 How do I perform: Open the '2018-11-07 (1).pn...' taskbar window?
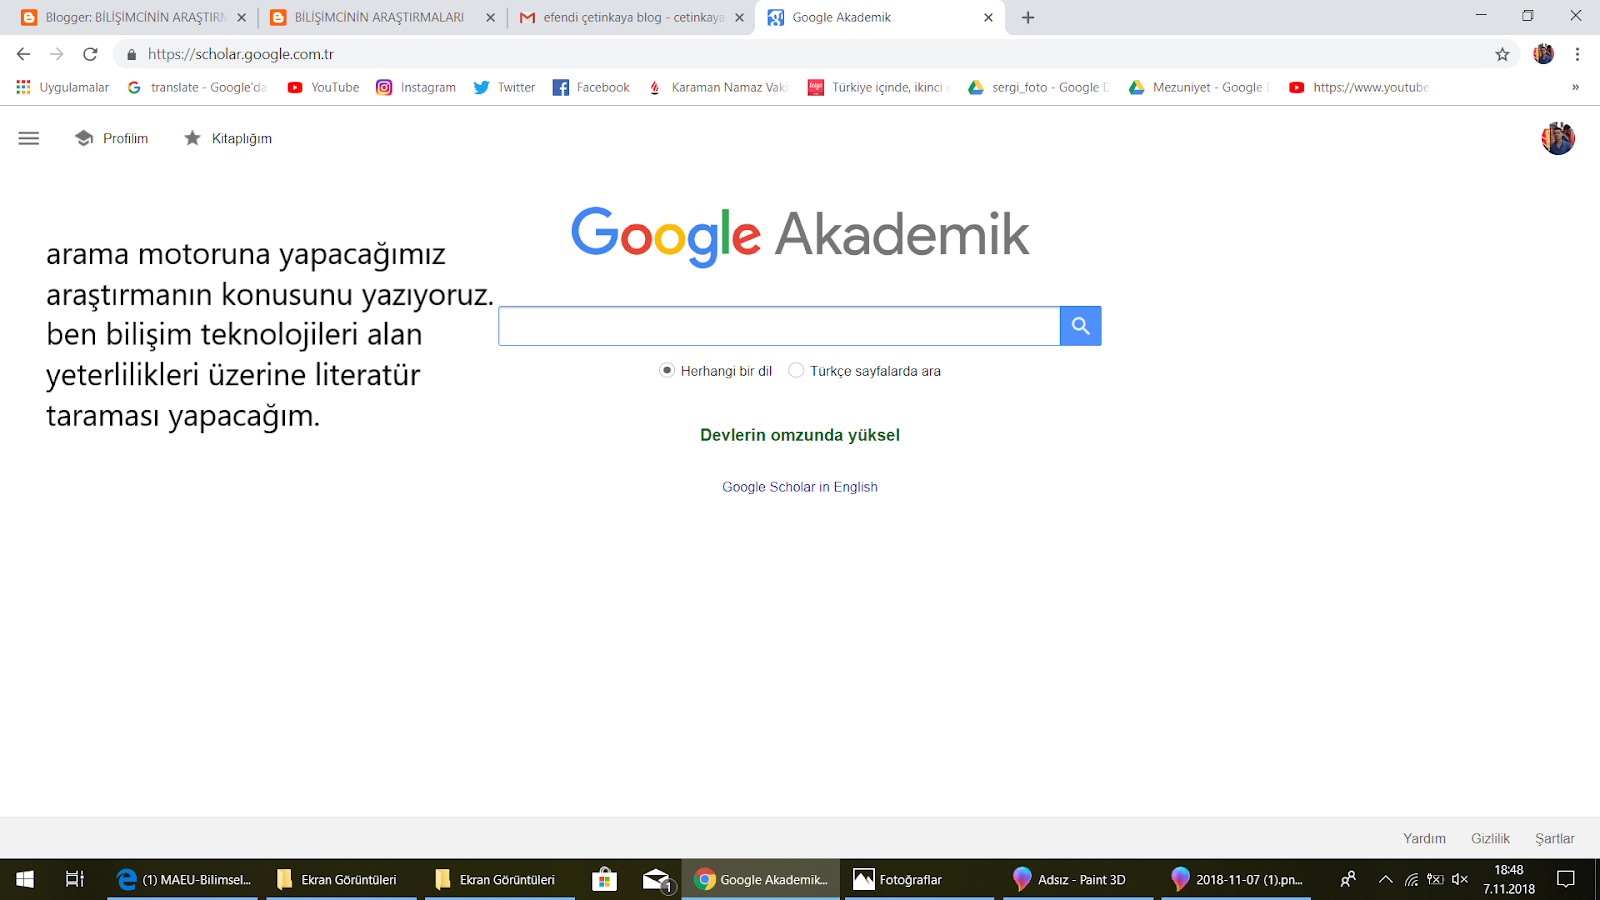(x=1237, y=879)
